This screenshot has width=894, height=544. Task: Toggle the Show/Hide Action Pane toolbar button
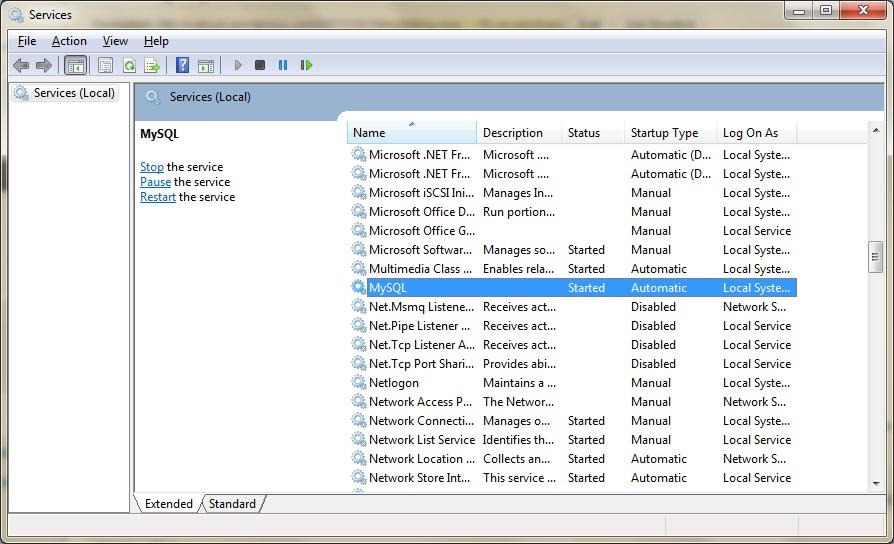point(206,65)
